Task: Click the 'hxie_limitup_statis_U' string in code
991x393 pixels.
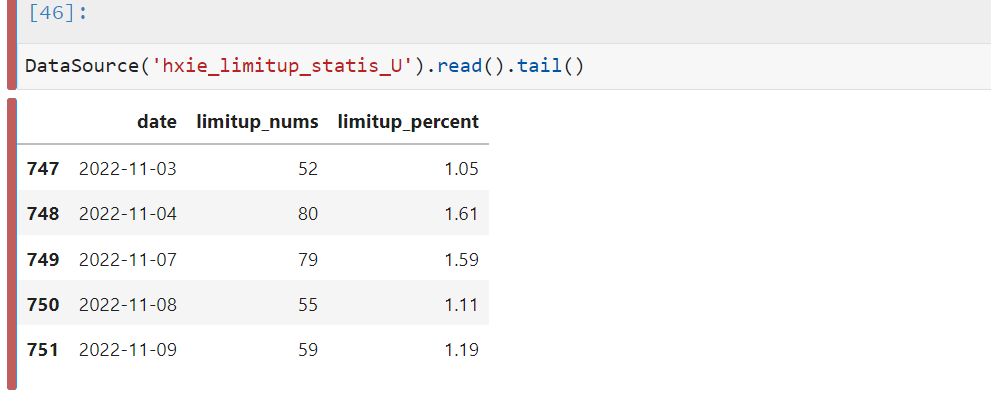Action: (284, 66)
